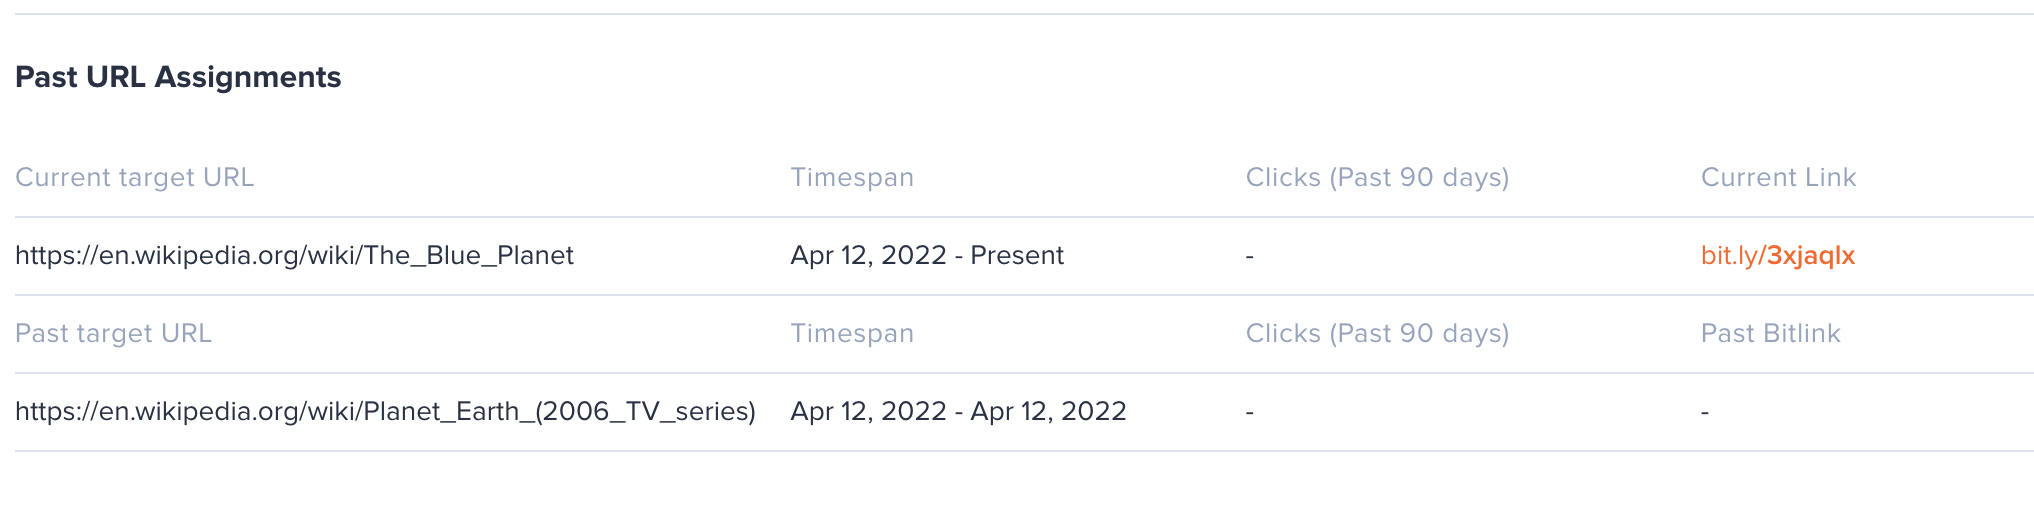Click the clicks dash in Planet Earth row

(x=1250, y=412)
